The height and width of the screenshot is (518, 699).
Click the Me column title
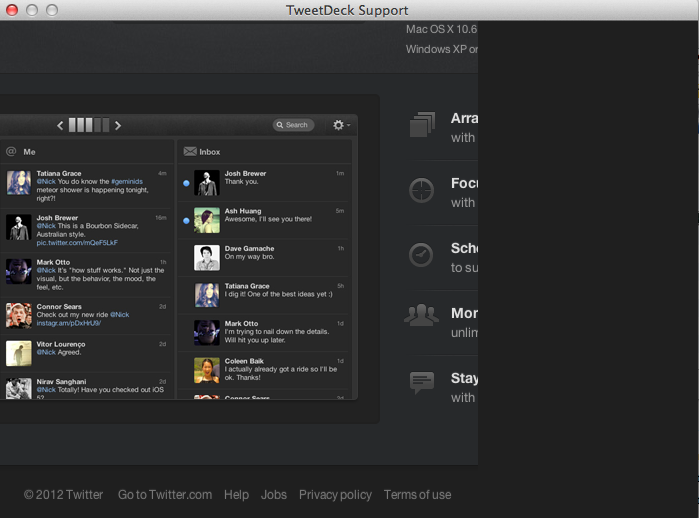pyautogui.click(x=29, y=152)
